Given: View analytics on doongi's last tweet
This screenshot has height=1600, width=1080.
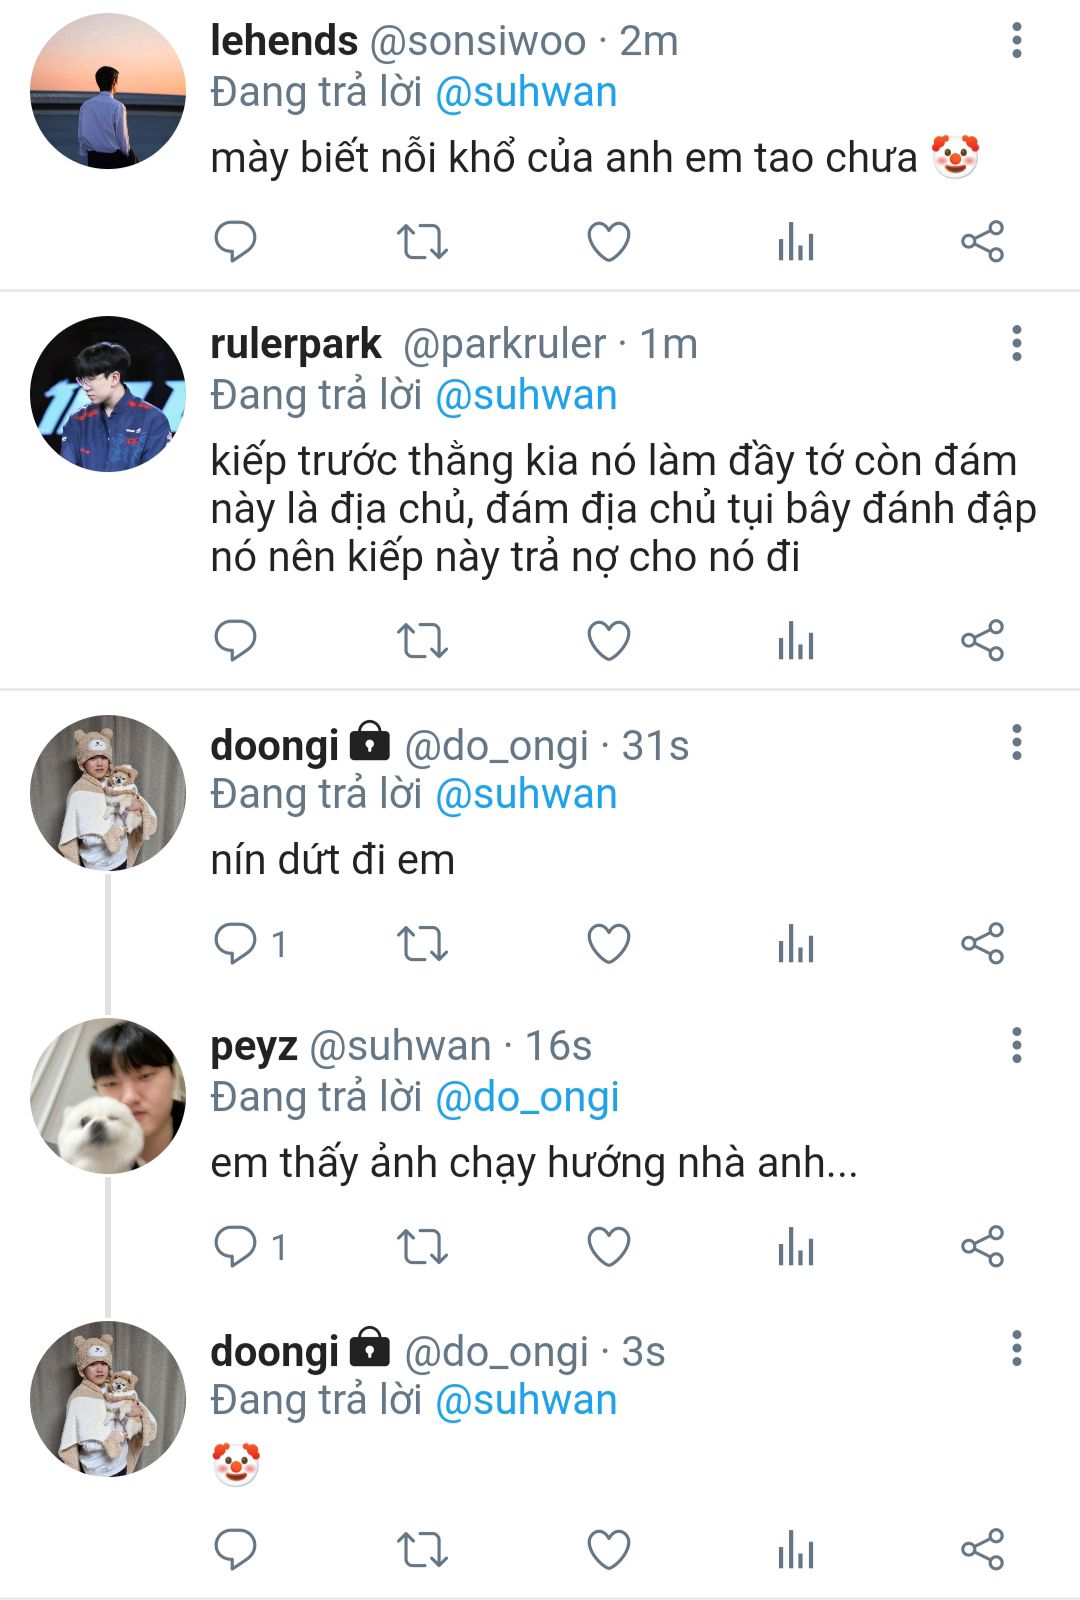Looking at the screenshot, I should 796,1550.
